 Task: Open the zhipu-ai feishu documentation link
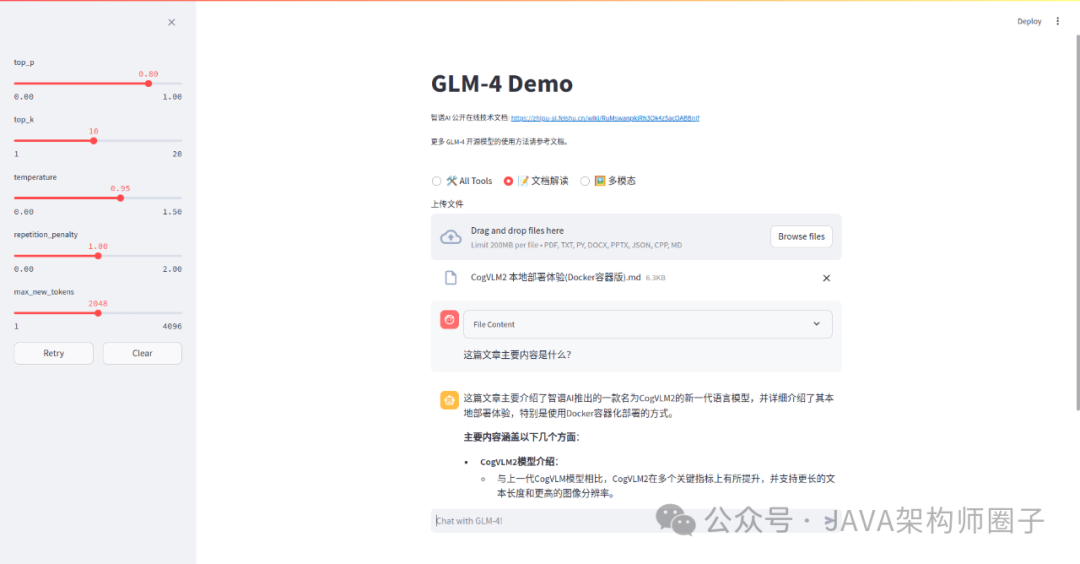(605, 118)
